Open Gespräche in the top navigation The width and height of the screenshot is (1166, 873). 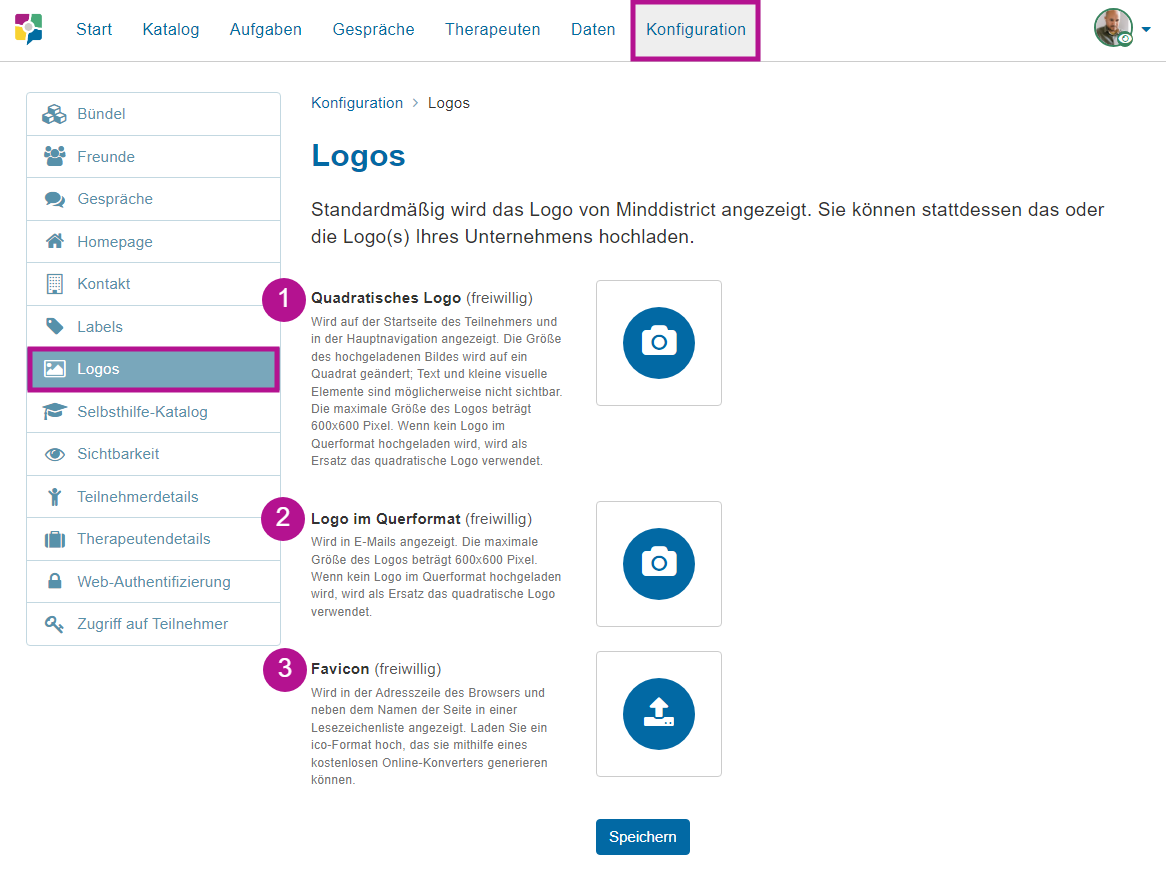(x=373, y=30)
